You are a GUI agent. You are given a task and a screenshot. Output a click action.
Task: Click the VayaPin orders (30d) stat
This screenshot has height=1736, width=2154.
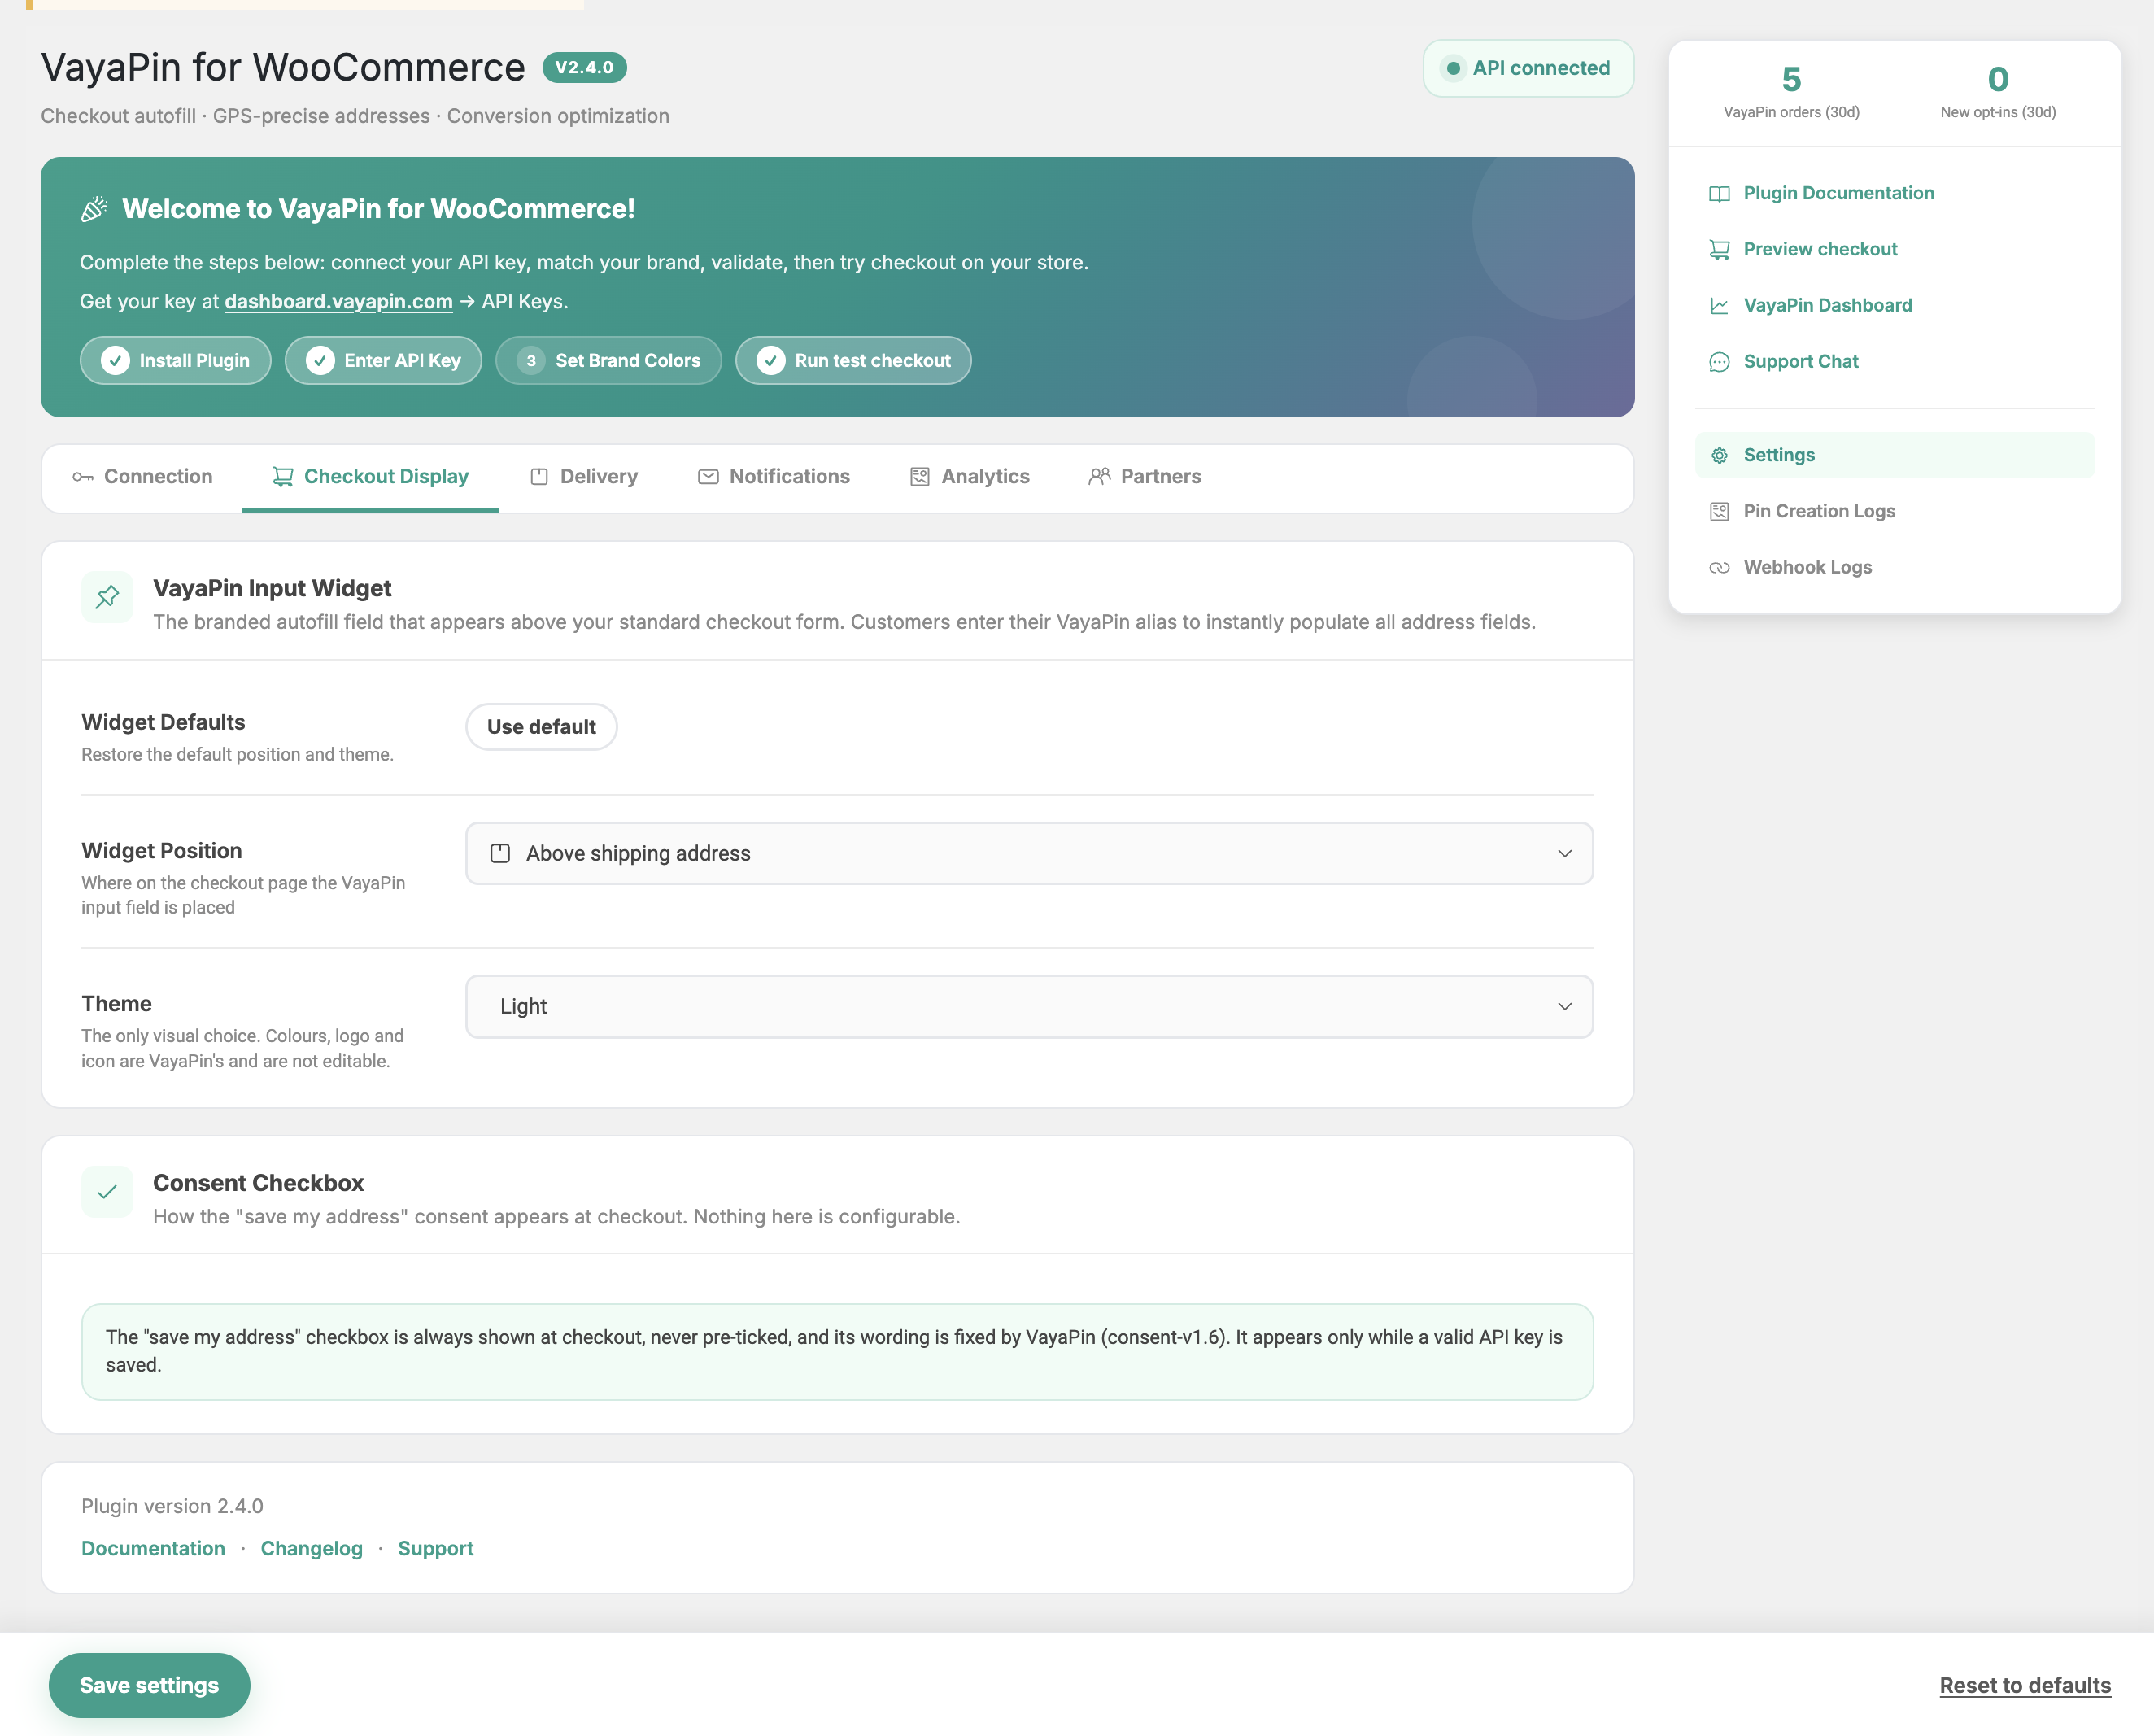(x=1791, y=92)
